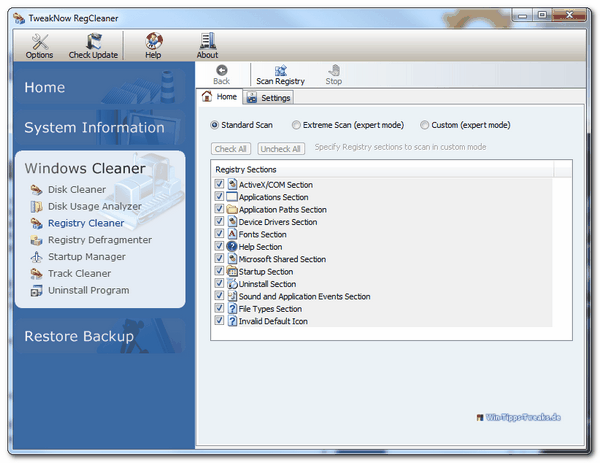Click the Microsoft Shared Section icon
The width and height of the screenshot is (600, 463).
(x=232, y=259)
